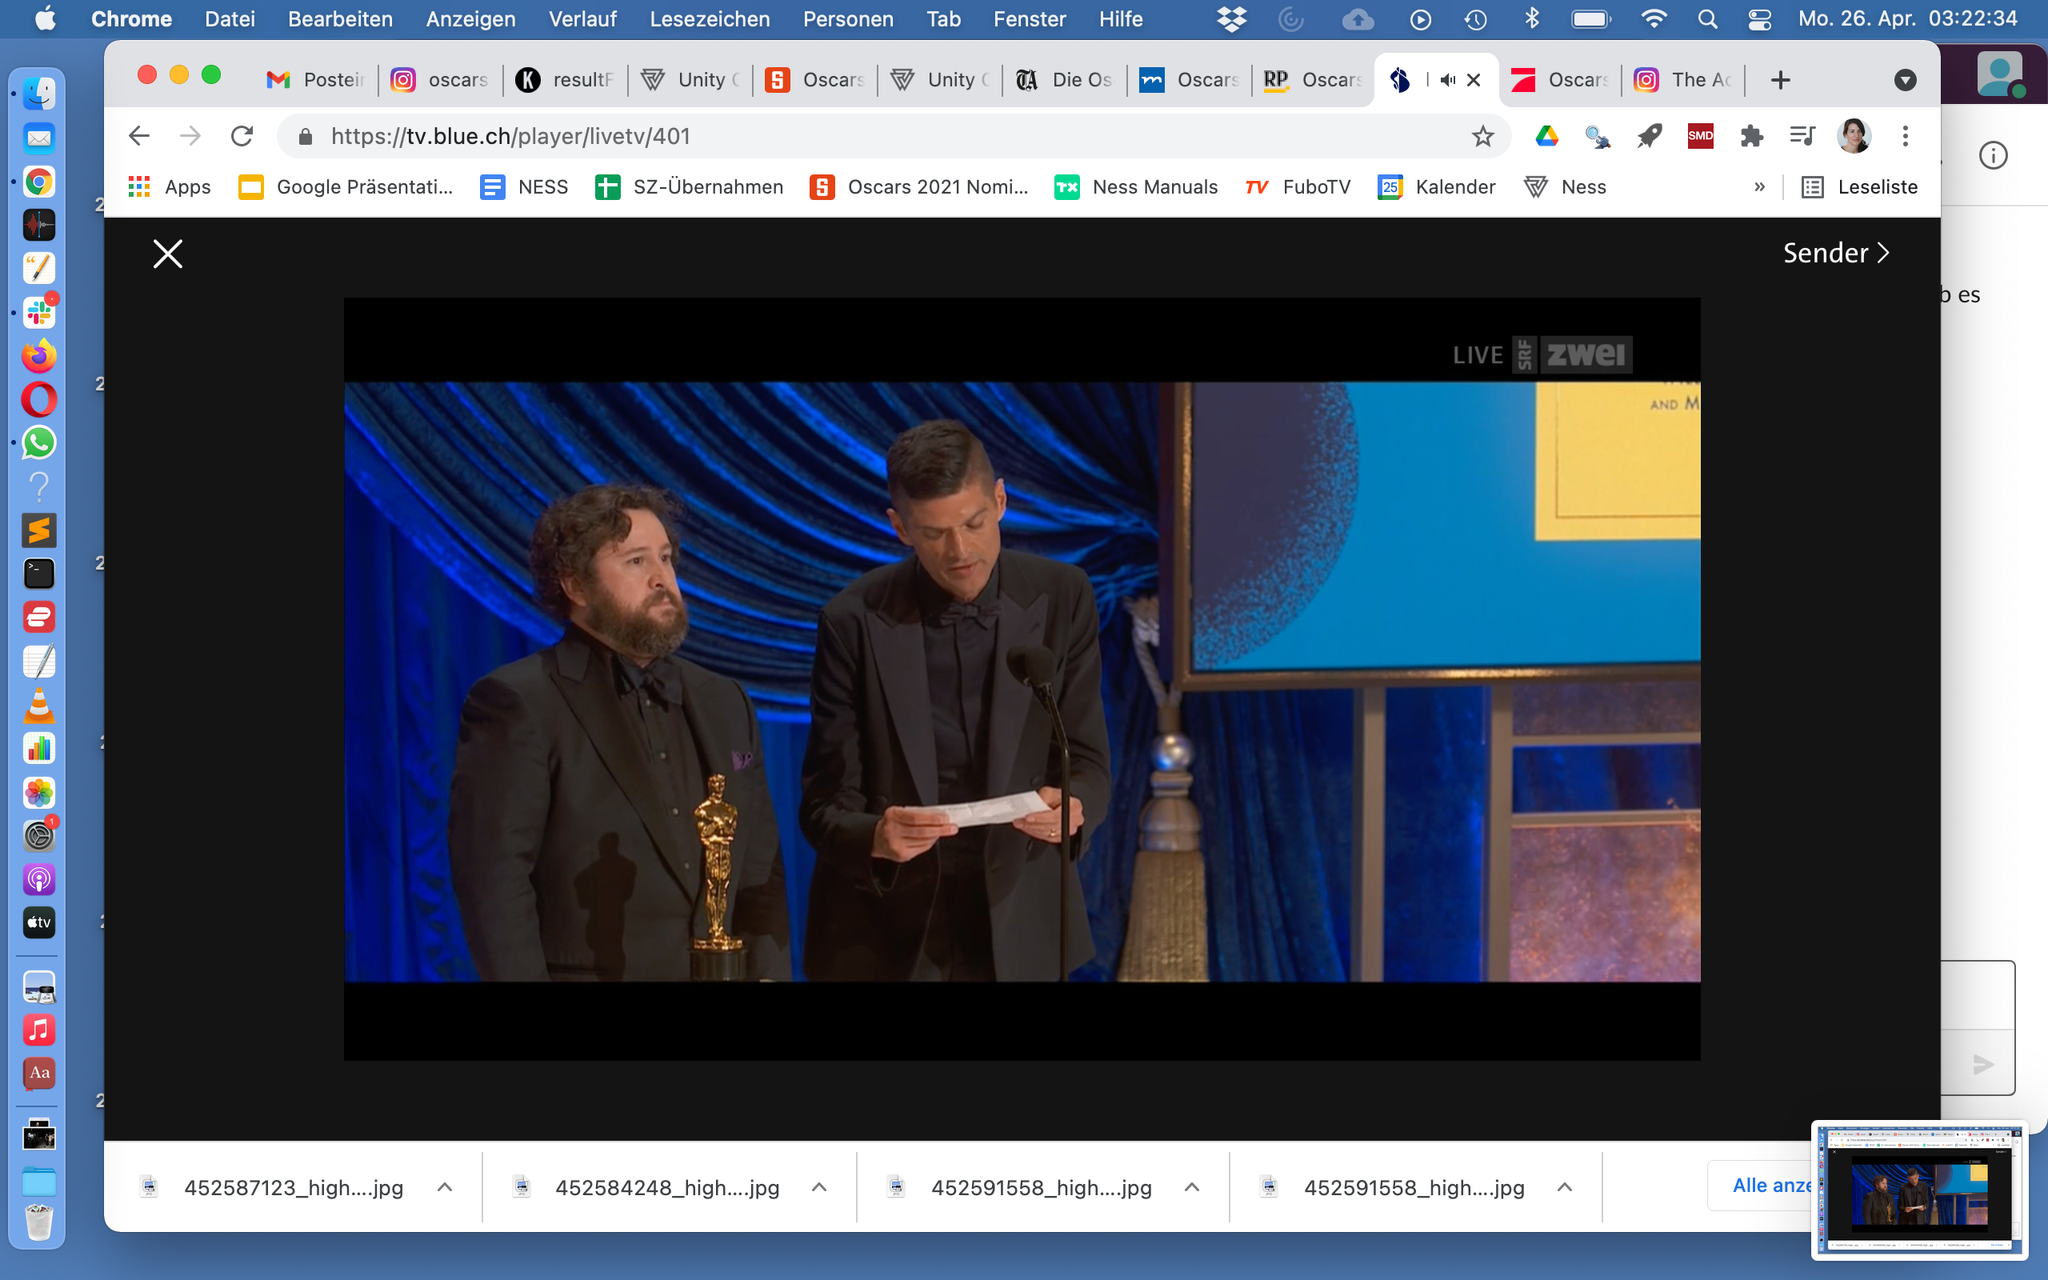Bookmark this page with the star icon
The image size is (2048, 1280).
(x=1482, y=136)
